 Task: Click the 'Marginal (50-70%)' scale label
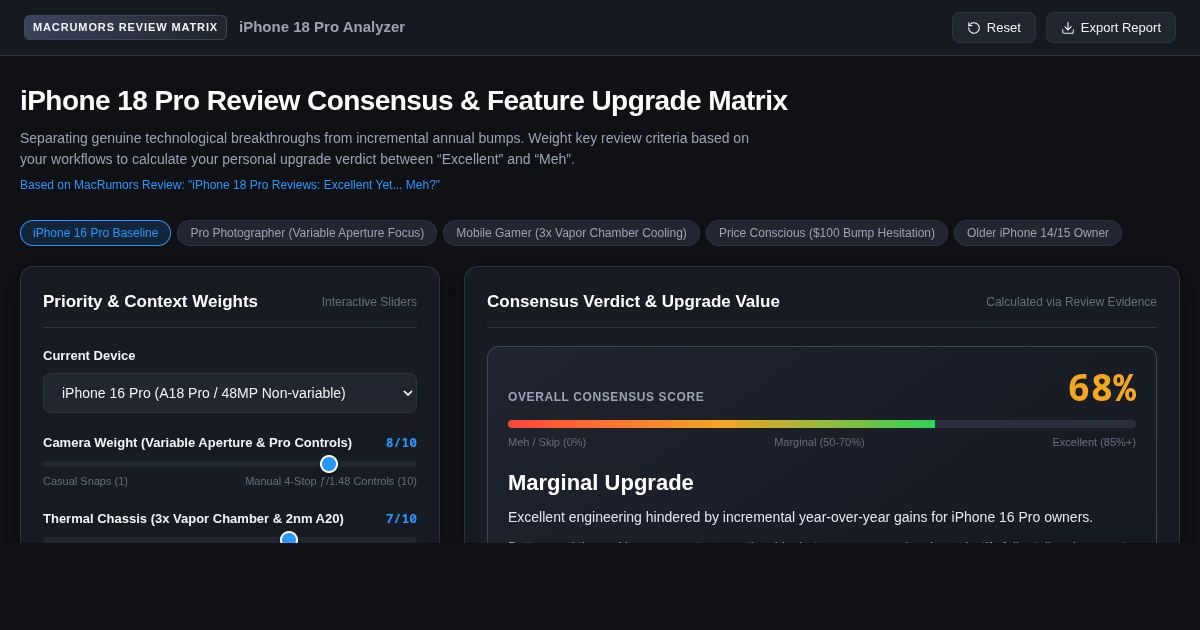819,442
